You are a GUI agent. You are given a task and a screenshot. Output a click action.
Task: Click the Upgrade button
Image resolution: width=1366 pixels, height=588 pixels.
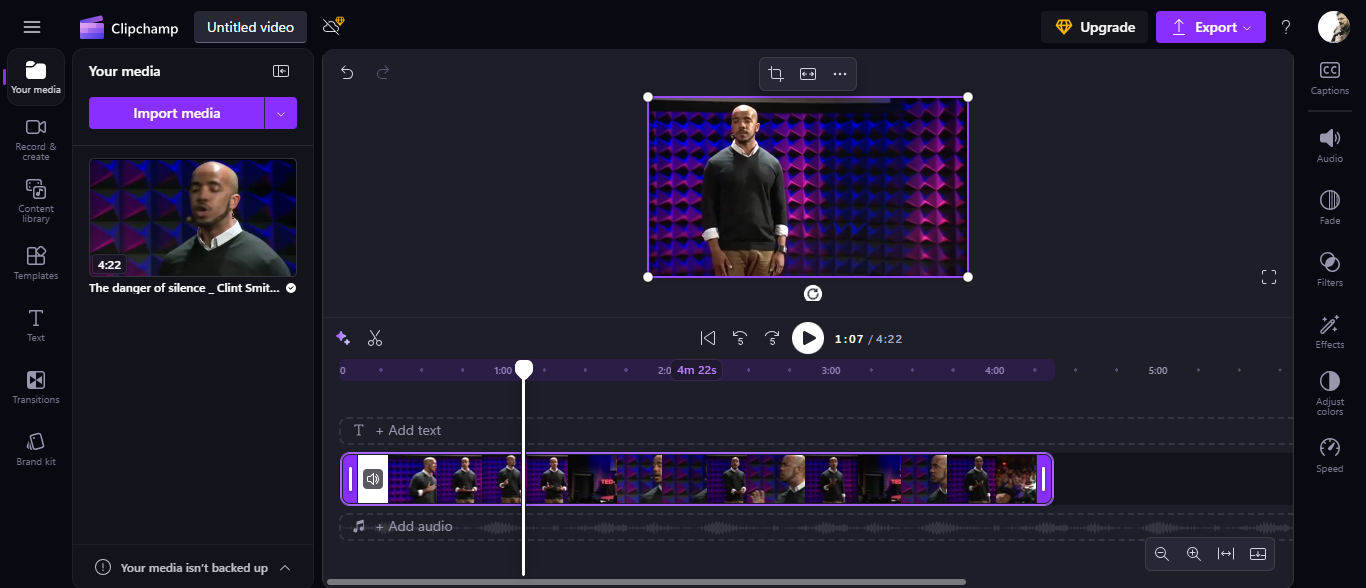click(1094, 27)
